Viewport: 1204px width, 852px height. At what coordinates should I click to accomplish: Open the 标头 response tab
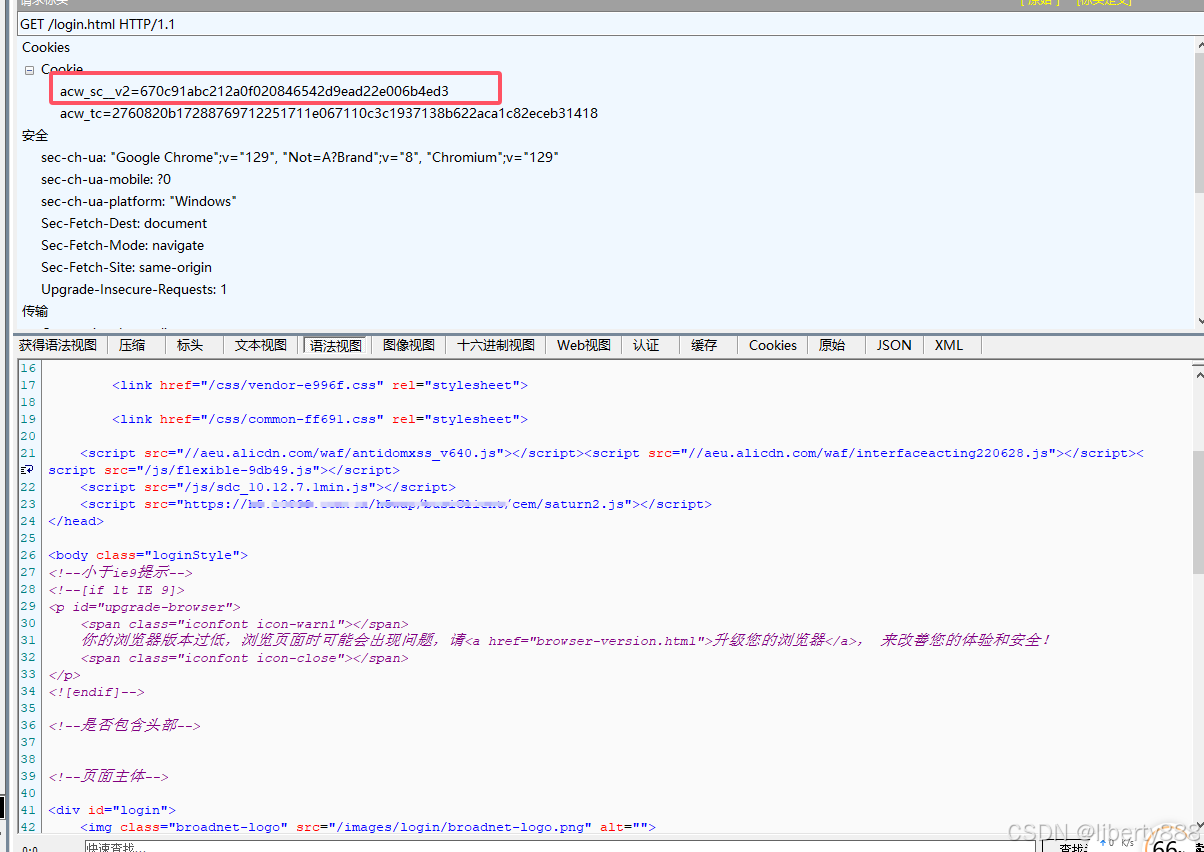coord(190,345)
